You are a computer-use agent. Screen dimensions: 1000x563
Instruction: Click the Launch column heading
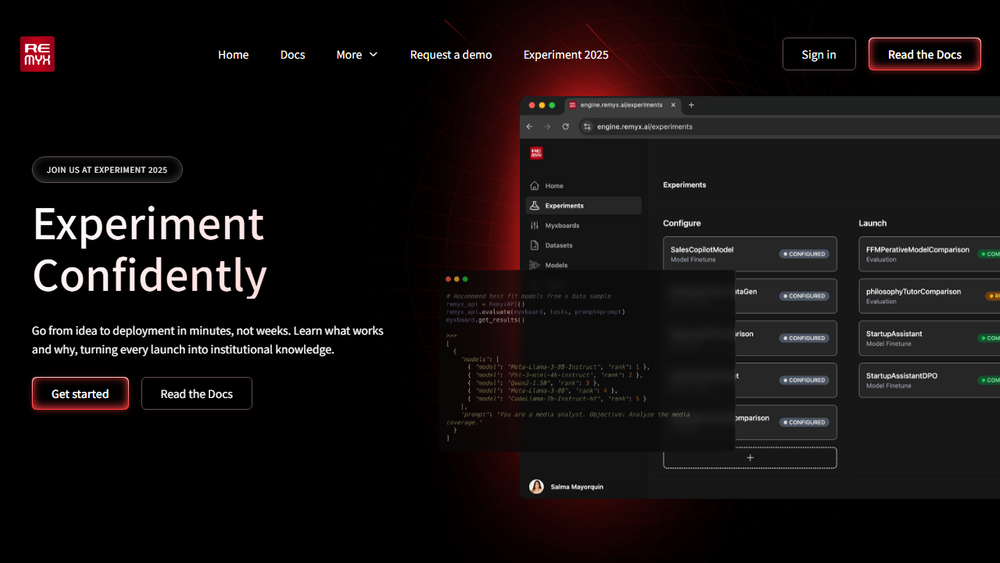(x=872, y=223)
